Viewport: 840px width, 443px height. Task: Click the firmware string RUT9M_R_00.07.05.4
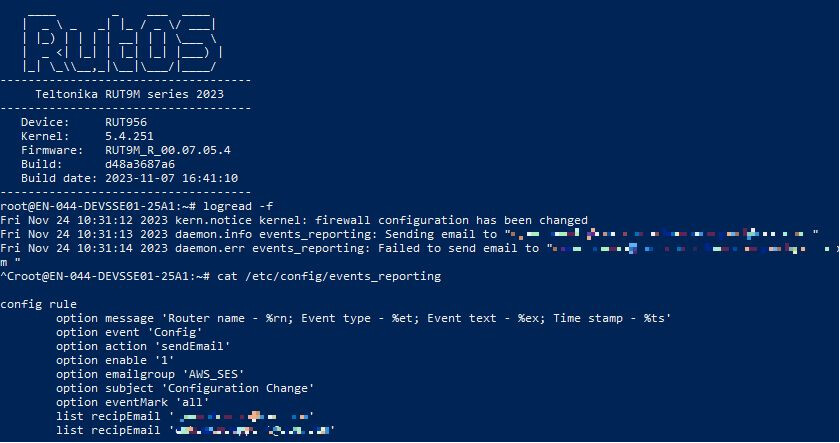click(168, 150)
